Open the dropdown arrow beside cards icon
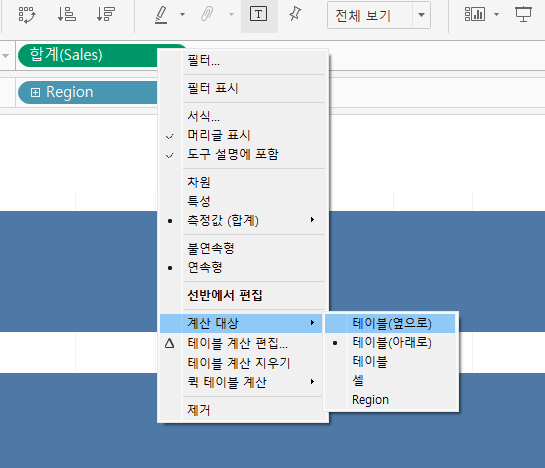Screen dimensions: 545x468 click(x=496, y=15)
